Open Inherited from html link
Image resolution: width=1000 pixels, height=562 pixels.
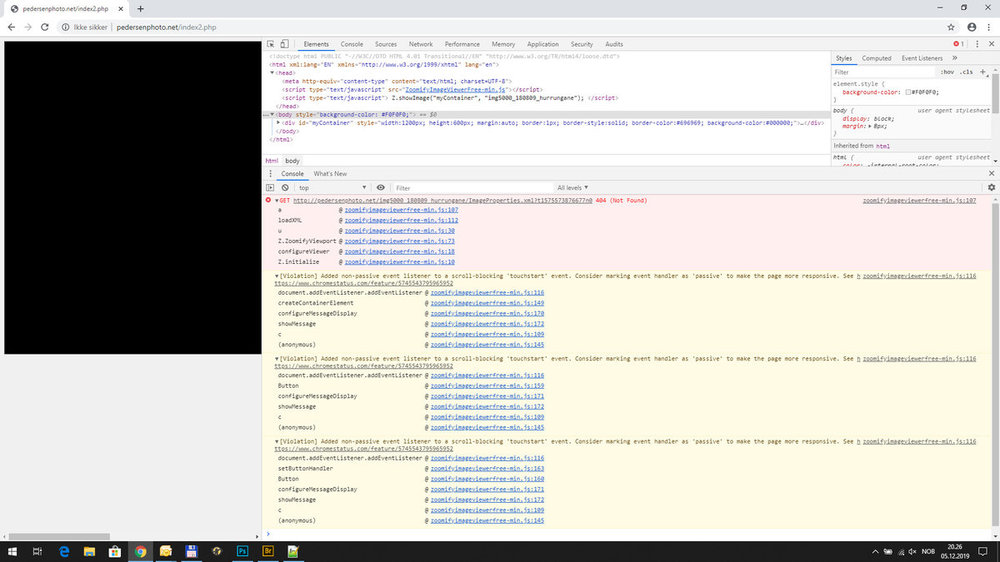(883, 146)
